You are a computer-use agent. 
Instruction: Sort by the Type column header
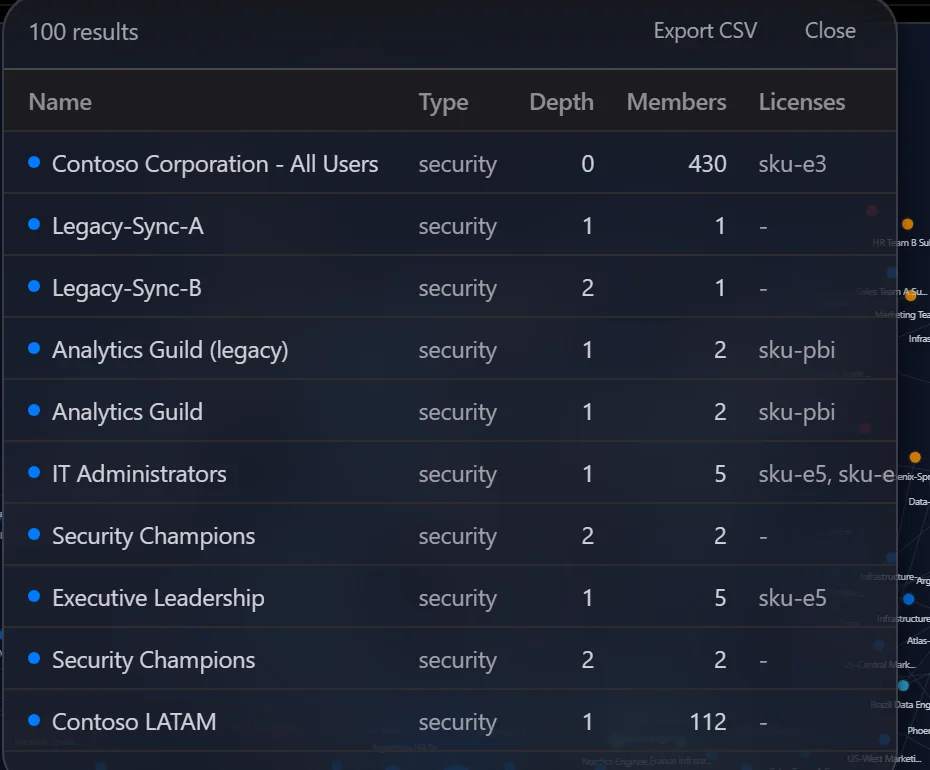pos(443,102)
